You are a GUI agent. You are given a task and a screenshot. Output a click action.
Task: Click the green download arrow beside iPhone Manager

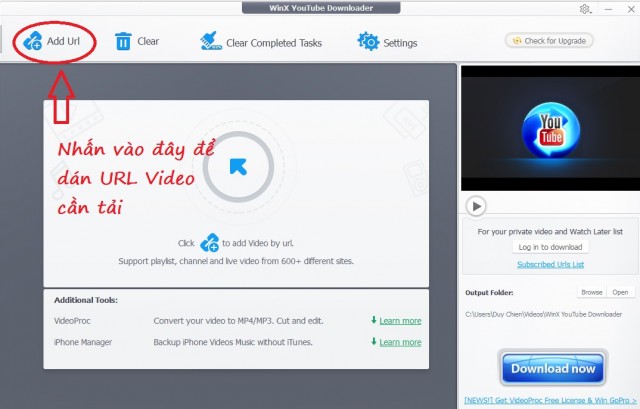tap(373, 341)
